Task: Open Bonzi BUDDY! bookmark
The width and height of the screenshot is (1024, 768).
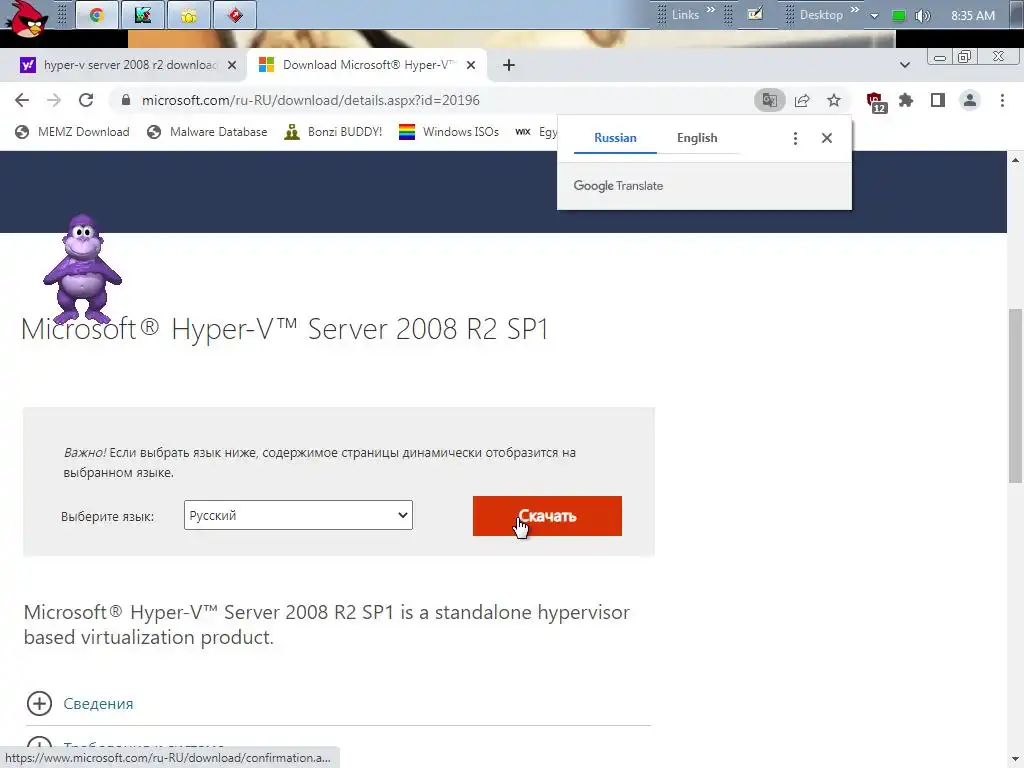Action: (x=333, y=132)
